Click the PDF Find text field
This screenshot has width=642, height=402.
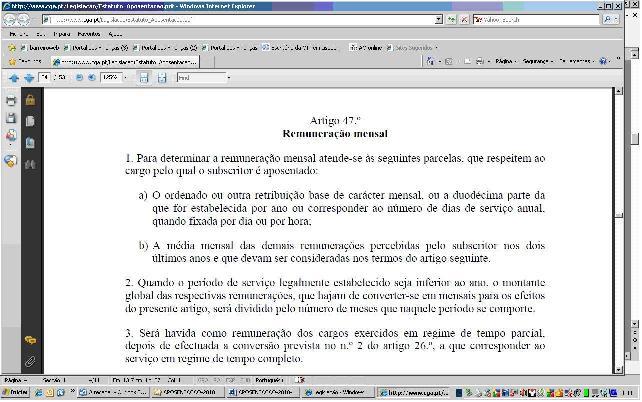click(201, 77)
